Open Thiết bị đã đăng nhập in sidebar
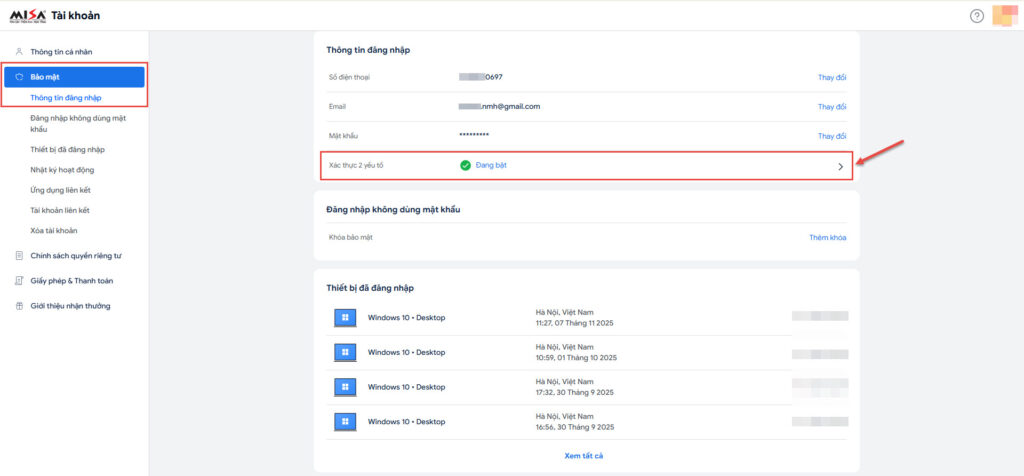 pos(67,149)
